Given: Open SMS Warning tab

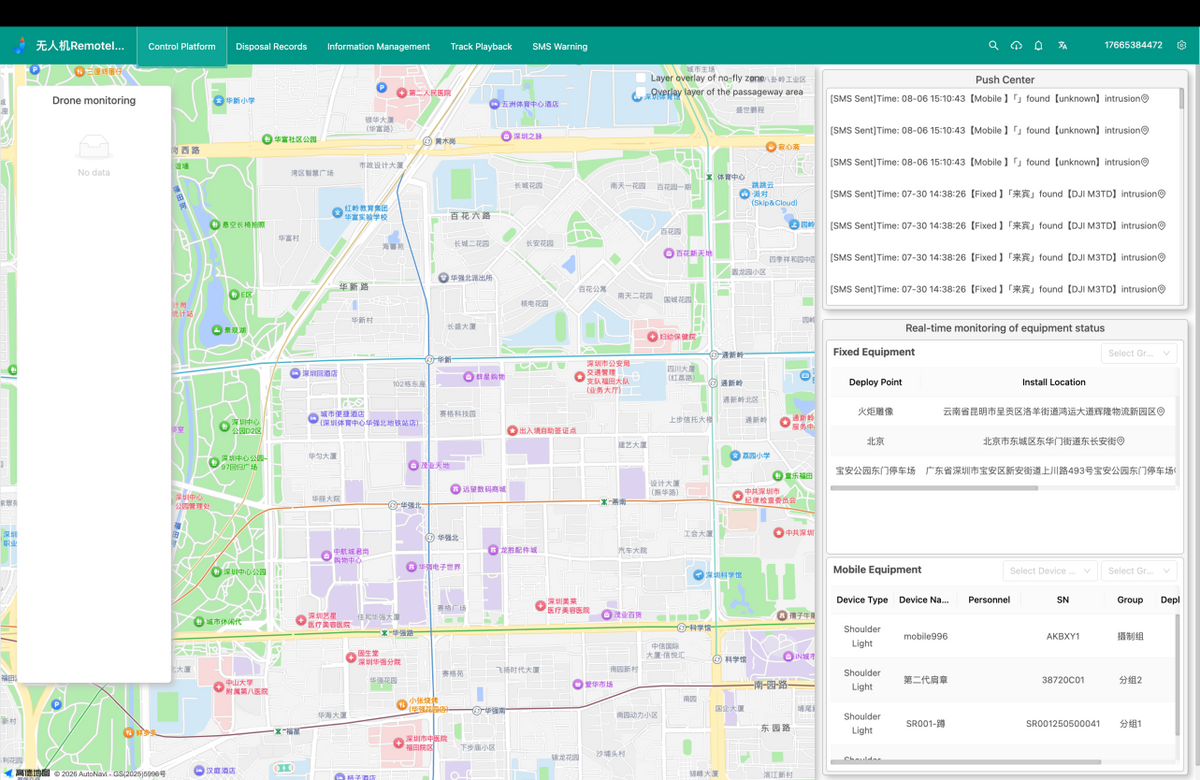Looking at the screenshot, I should pos(560,46).
